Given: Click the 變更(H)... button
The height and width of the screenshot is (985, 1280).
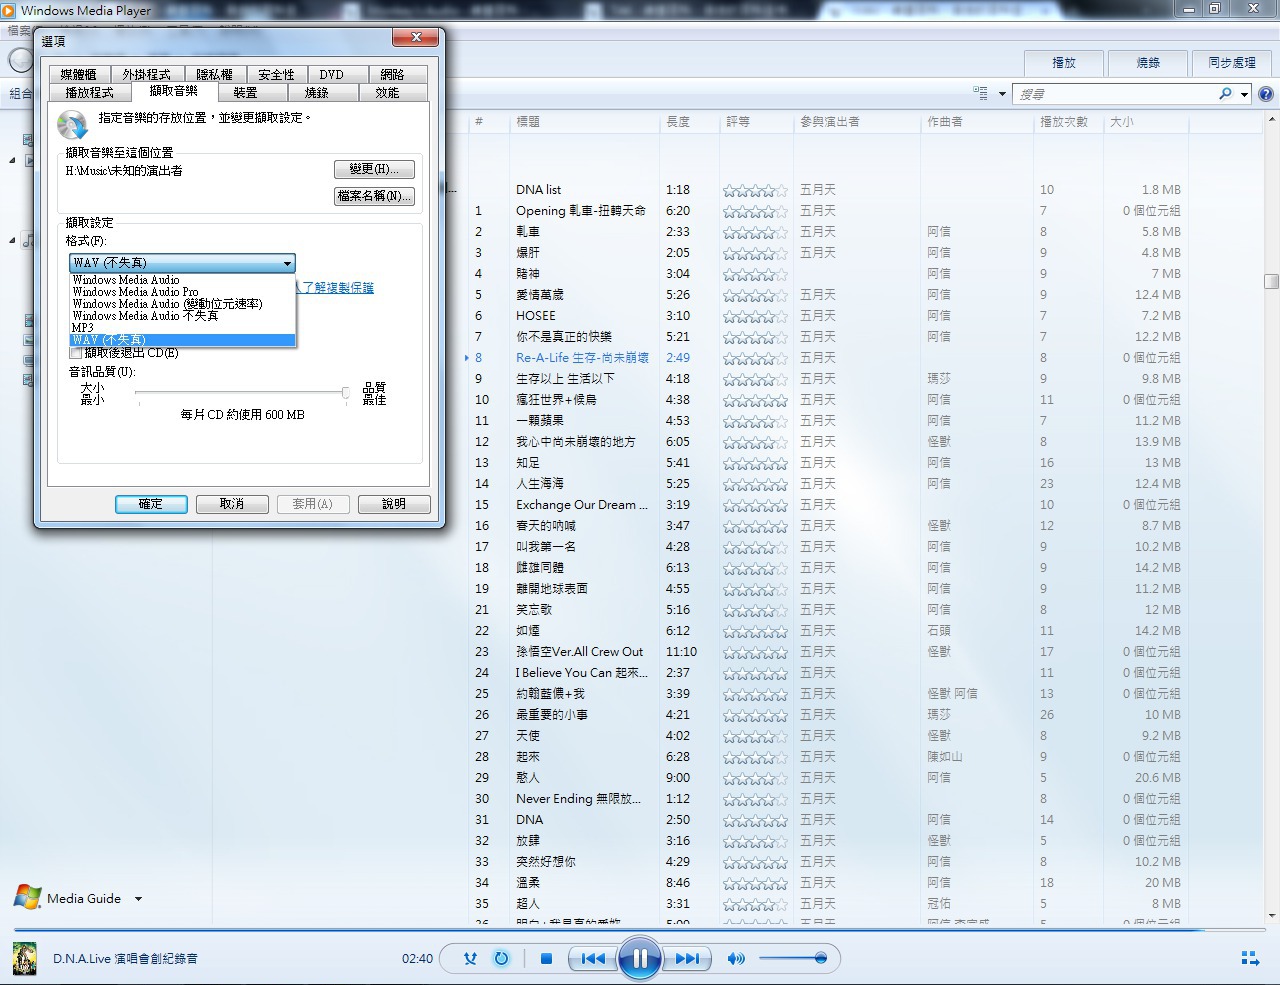Looking at the screenshot, I should click(374, 169).
